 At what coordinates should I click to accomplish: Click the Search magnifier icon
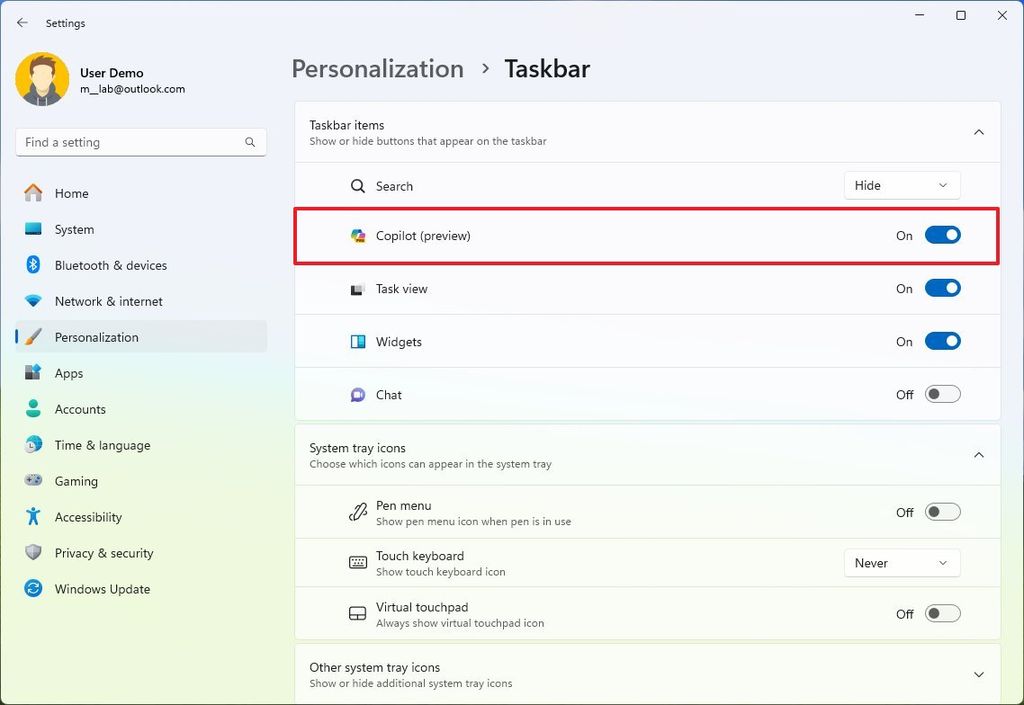[357, 185]
